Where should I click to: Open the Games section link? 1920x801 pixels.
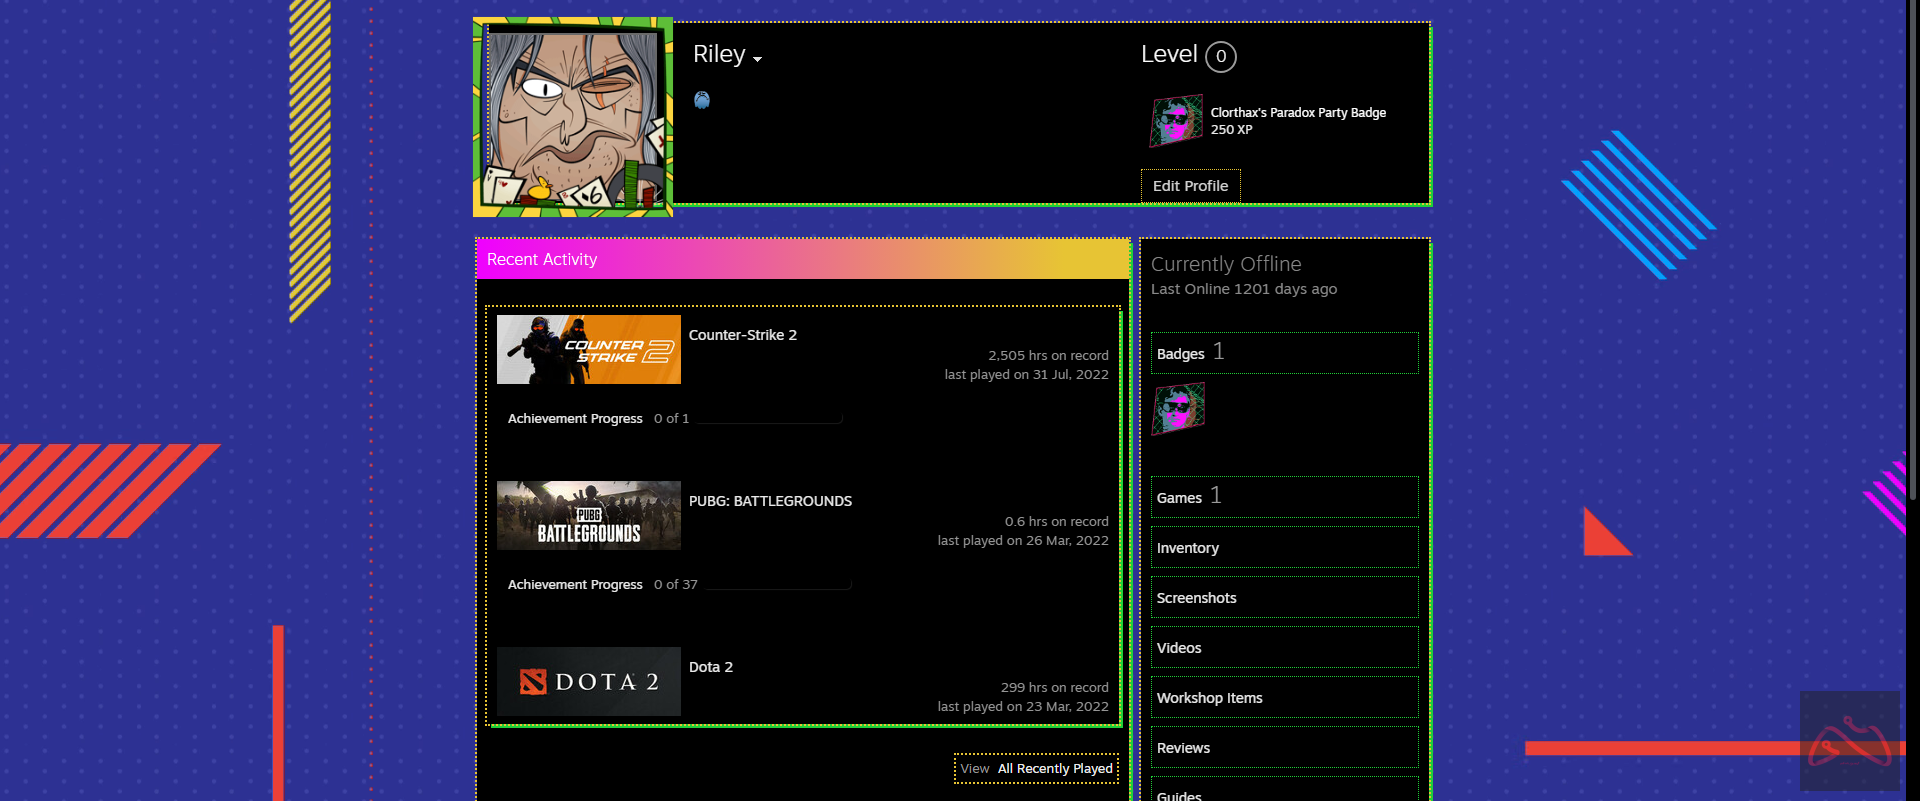pos(1179,498)
